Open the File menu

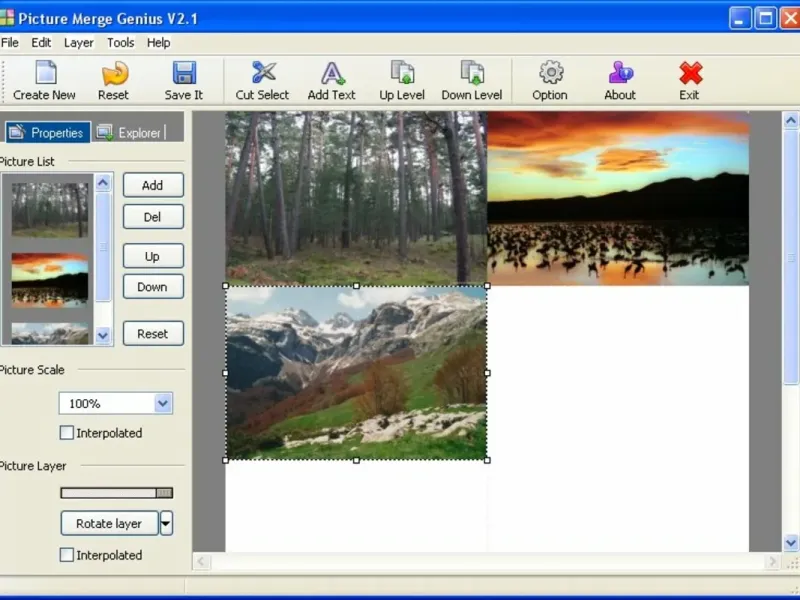click(x=10, y=43)
